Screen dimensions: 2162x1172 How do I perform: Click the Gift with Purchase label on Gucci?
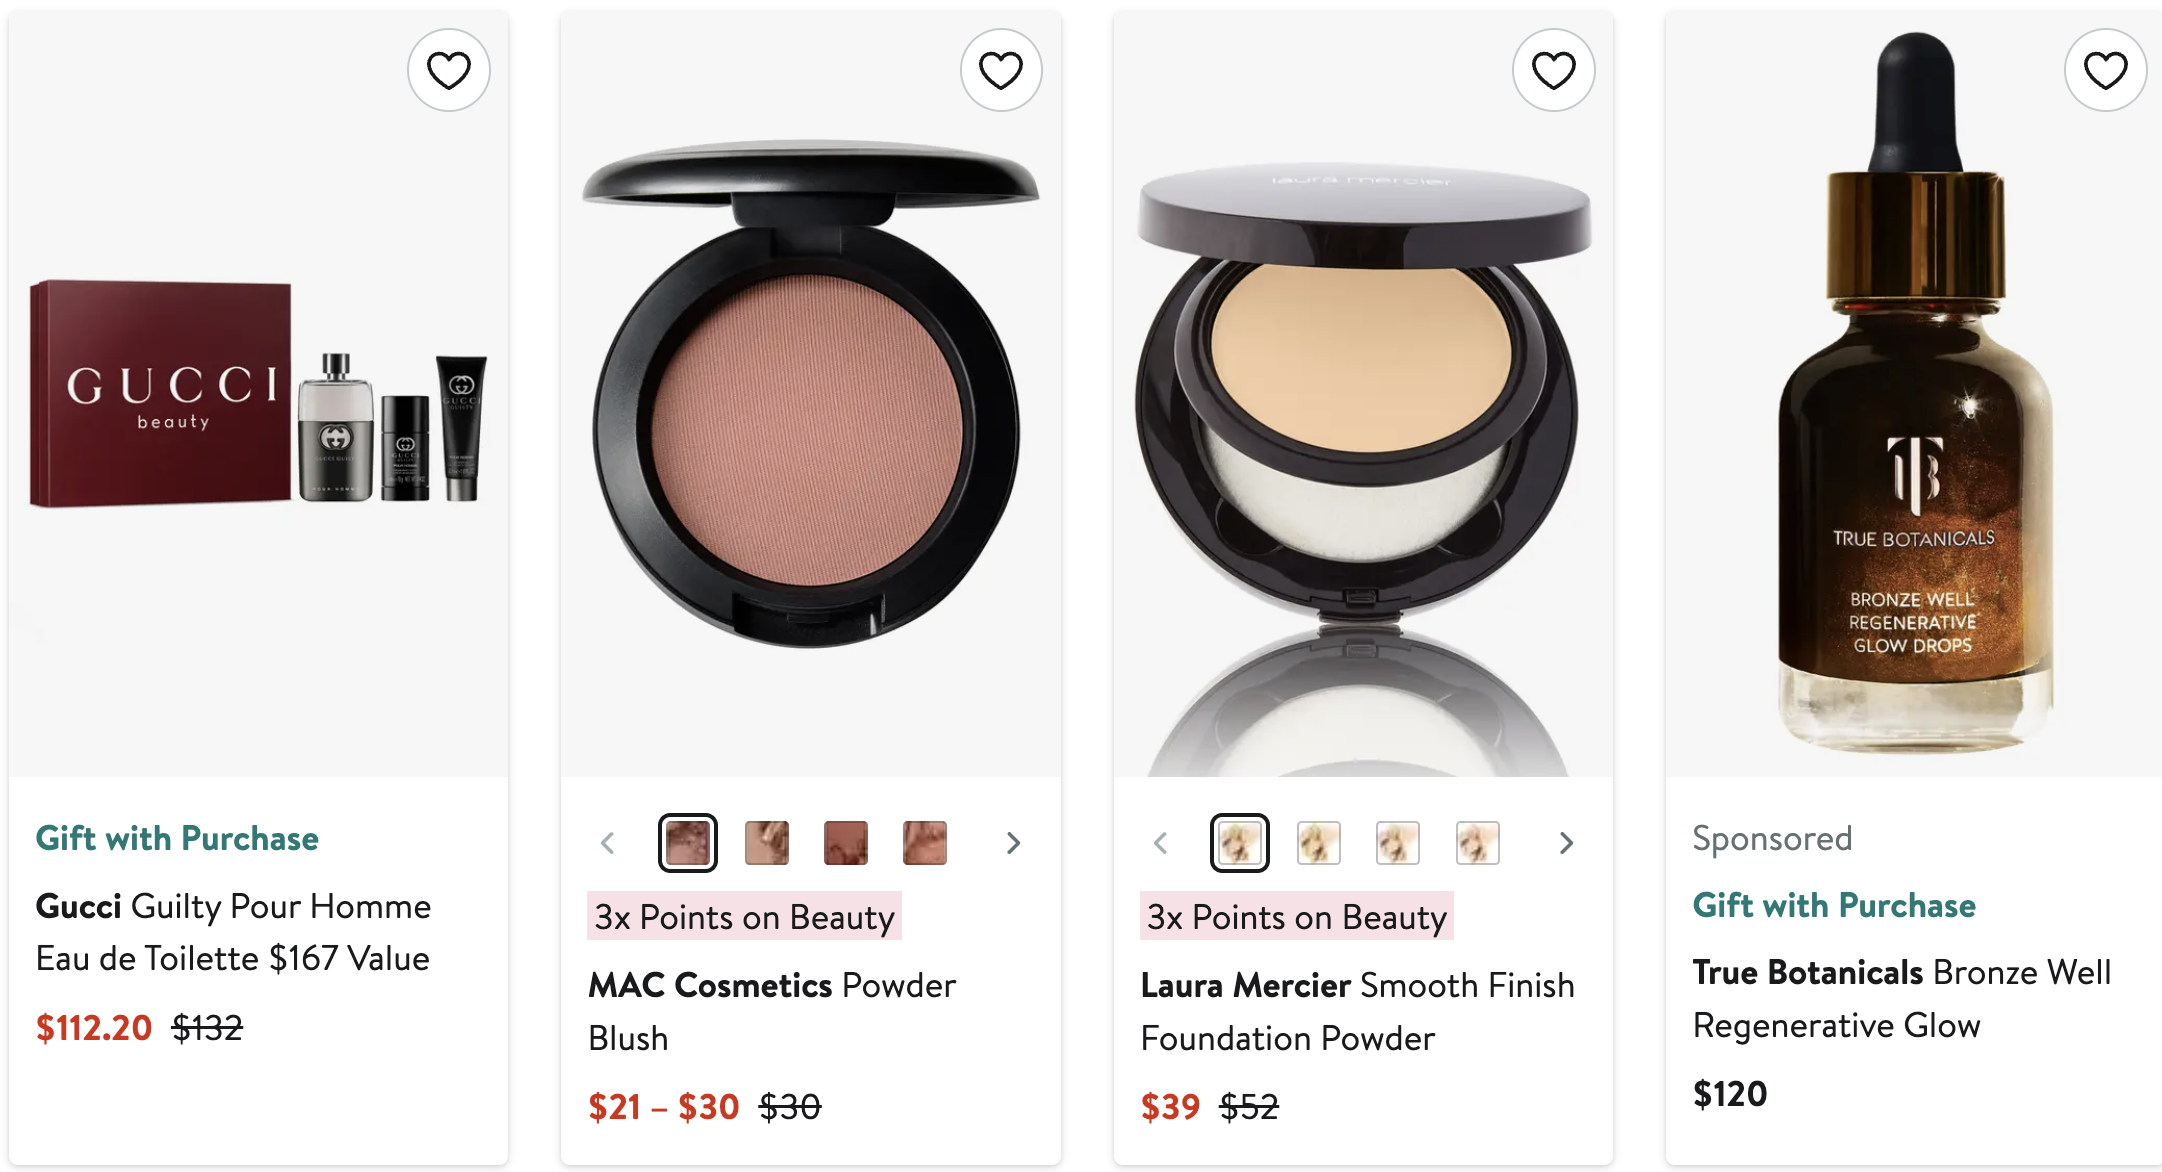177,838
